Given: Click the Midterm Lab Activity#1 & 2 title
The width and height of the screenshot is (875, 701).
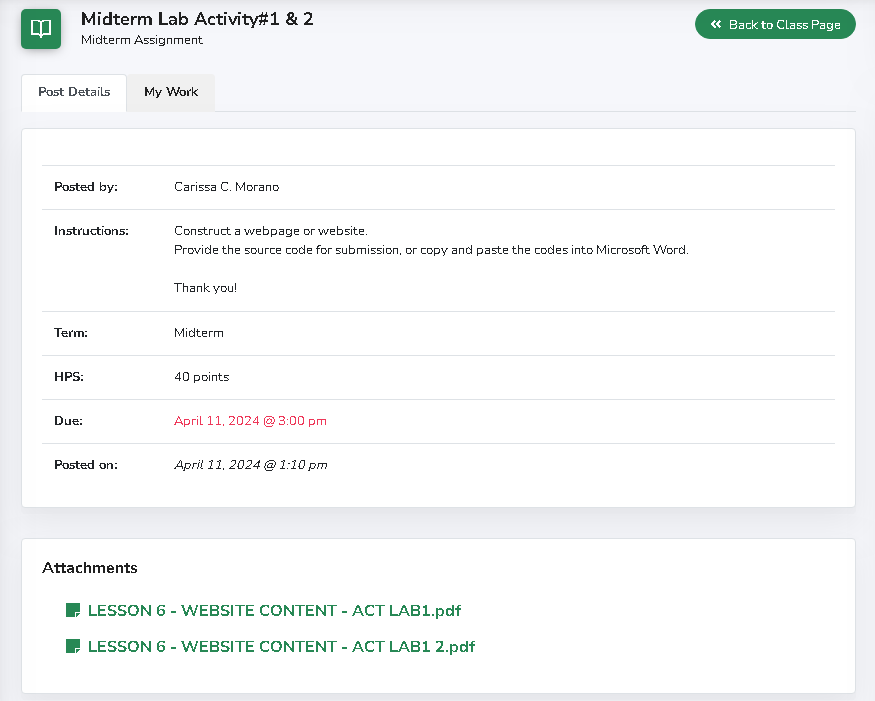Looking at the screenshot, I should tap(197, 19).
